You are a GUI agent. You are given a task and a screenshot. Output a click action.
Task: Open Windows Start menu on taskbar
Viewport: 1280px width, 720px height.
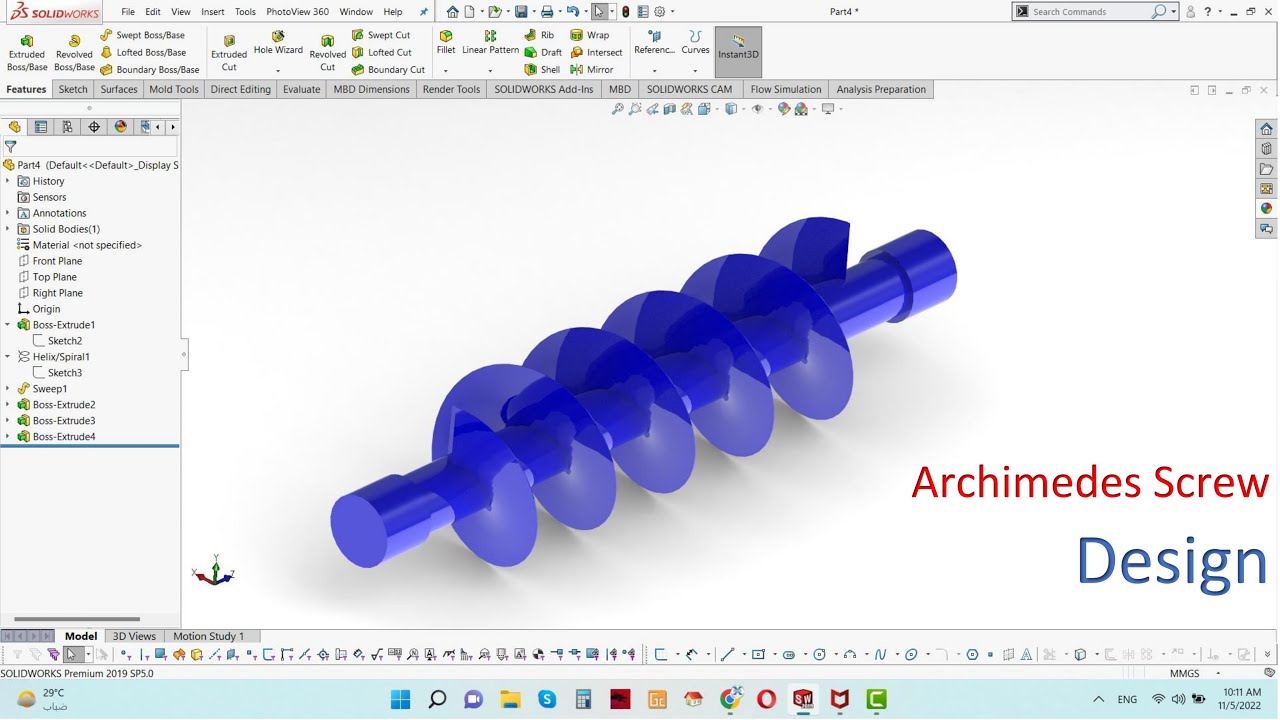(x=400, y=699)
